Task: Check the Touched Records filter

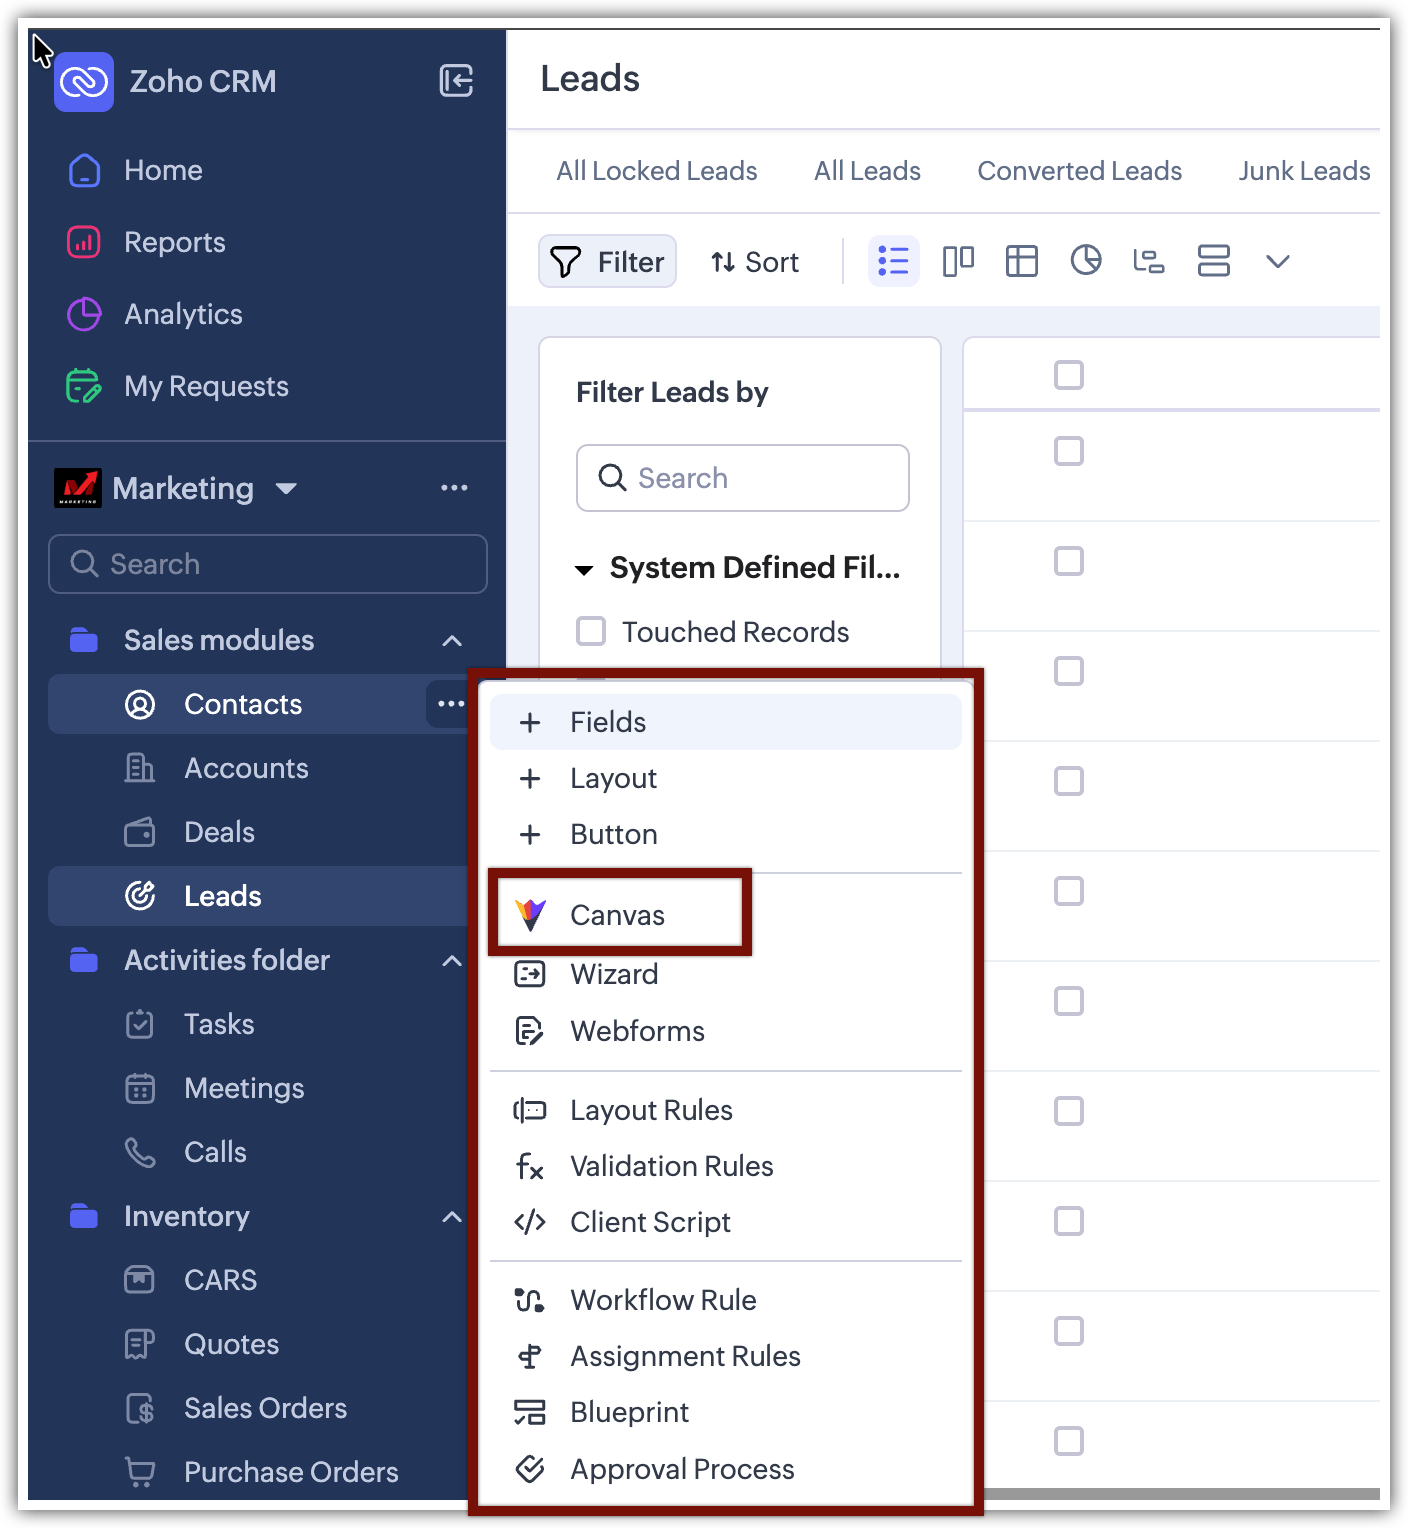Action: 591,632
